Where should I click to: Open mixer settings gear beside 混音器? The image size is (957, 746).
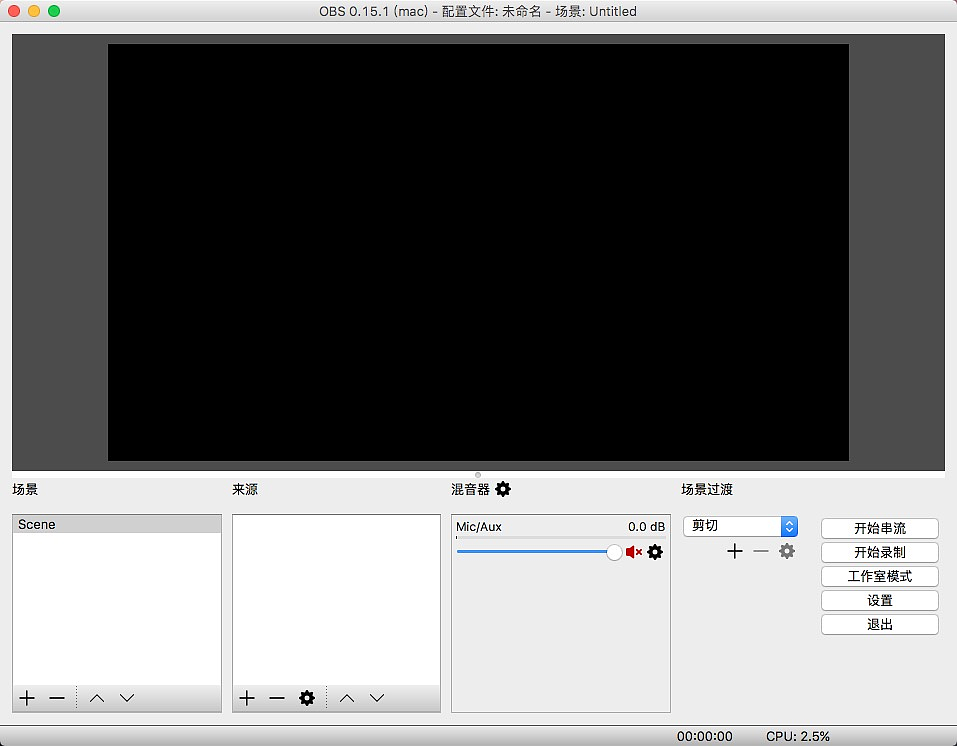pyautogui.click(x=503, y=489)
